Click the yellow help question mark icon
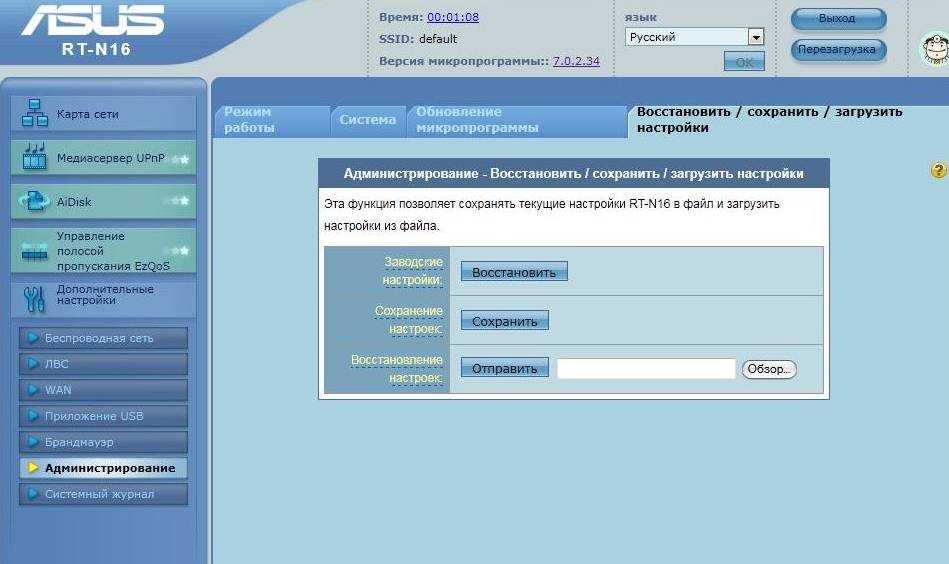 [x=937, y=171]
